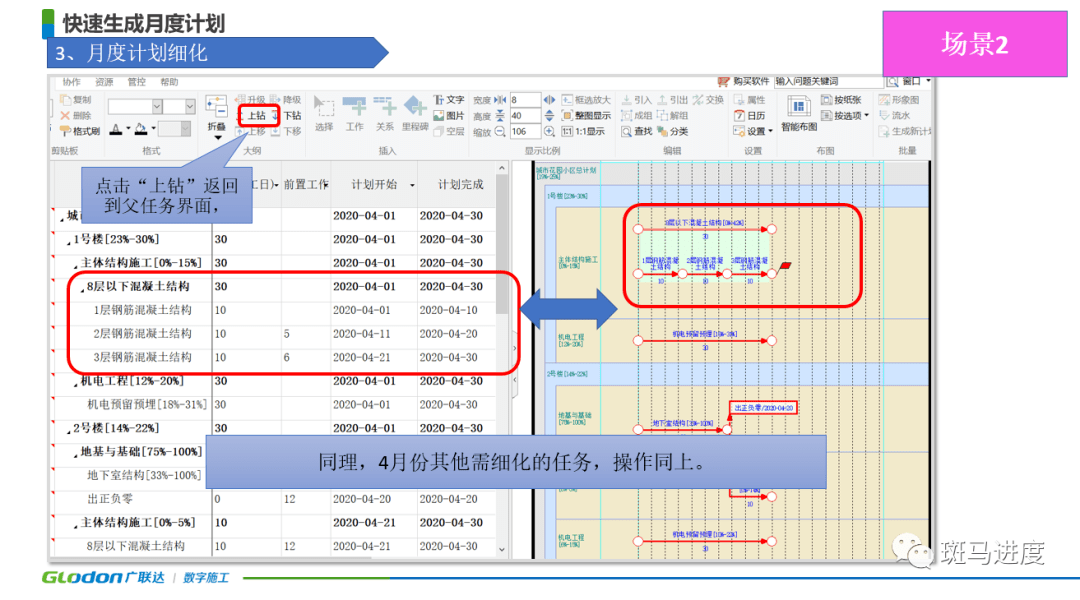Viewport: 1080px width, 600px height.
Task: Click 引出 export icon
Action: click(x=663, y=100)
